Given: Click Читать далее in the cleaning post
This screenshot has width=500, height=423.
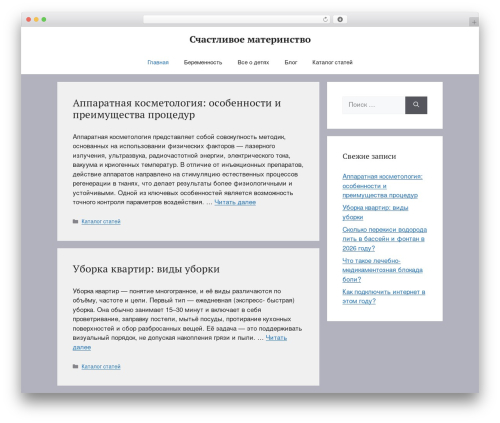Looking at the screenshot, I should [276, 338].
